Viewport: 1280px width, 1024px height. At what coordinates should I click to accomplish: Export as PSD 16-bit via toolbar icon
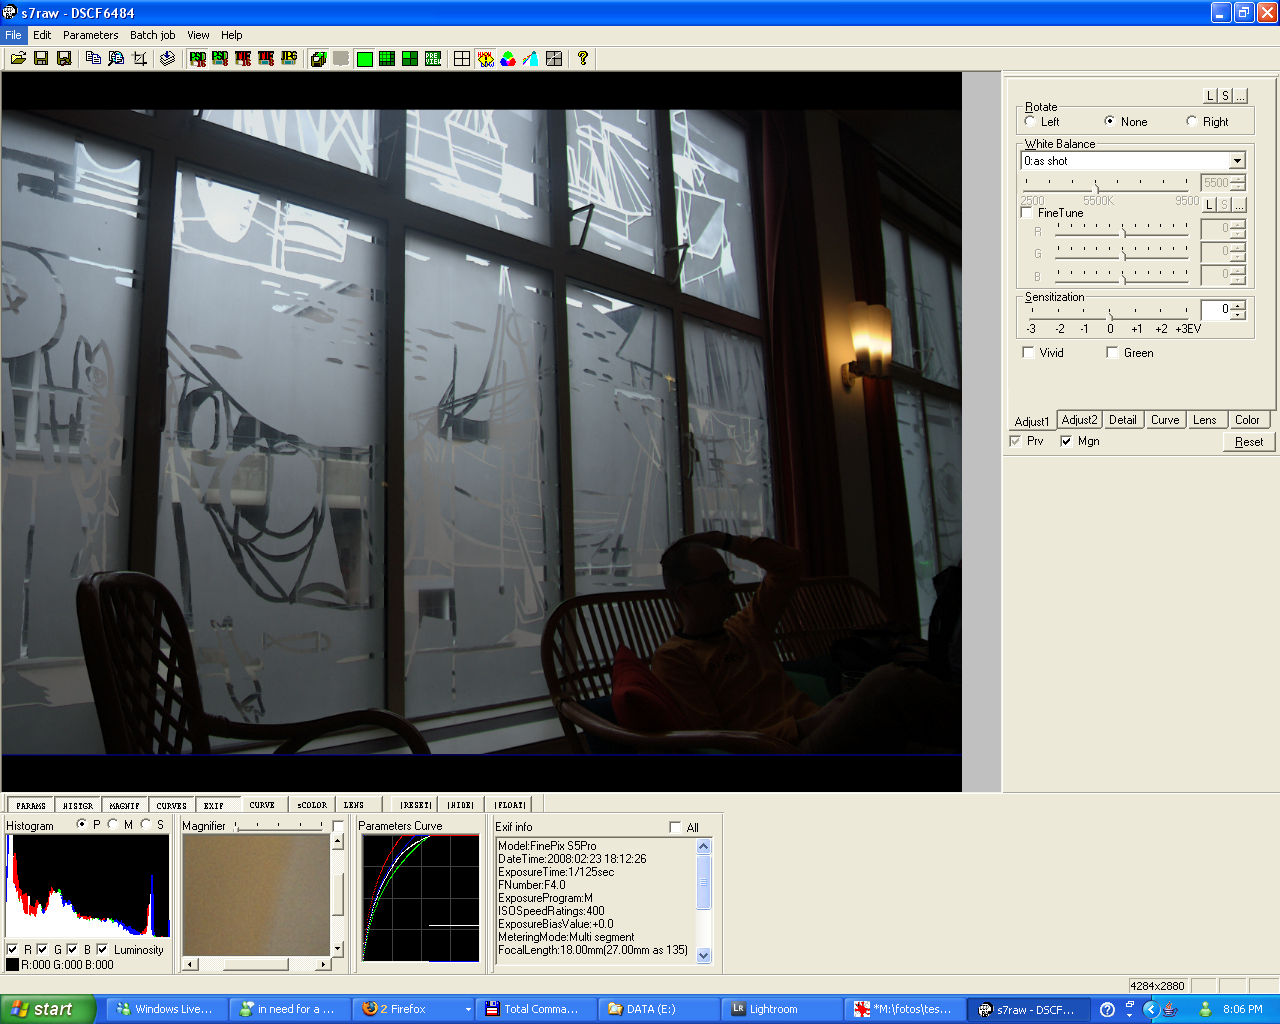pos(197,59)
